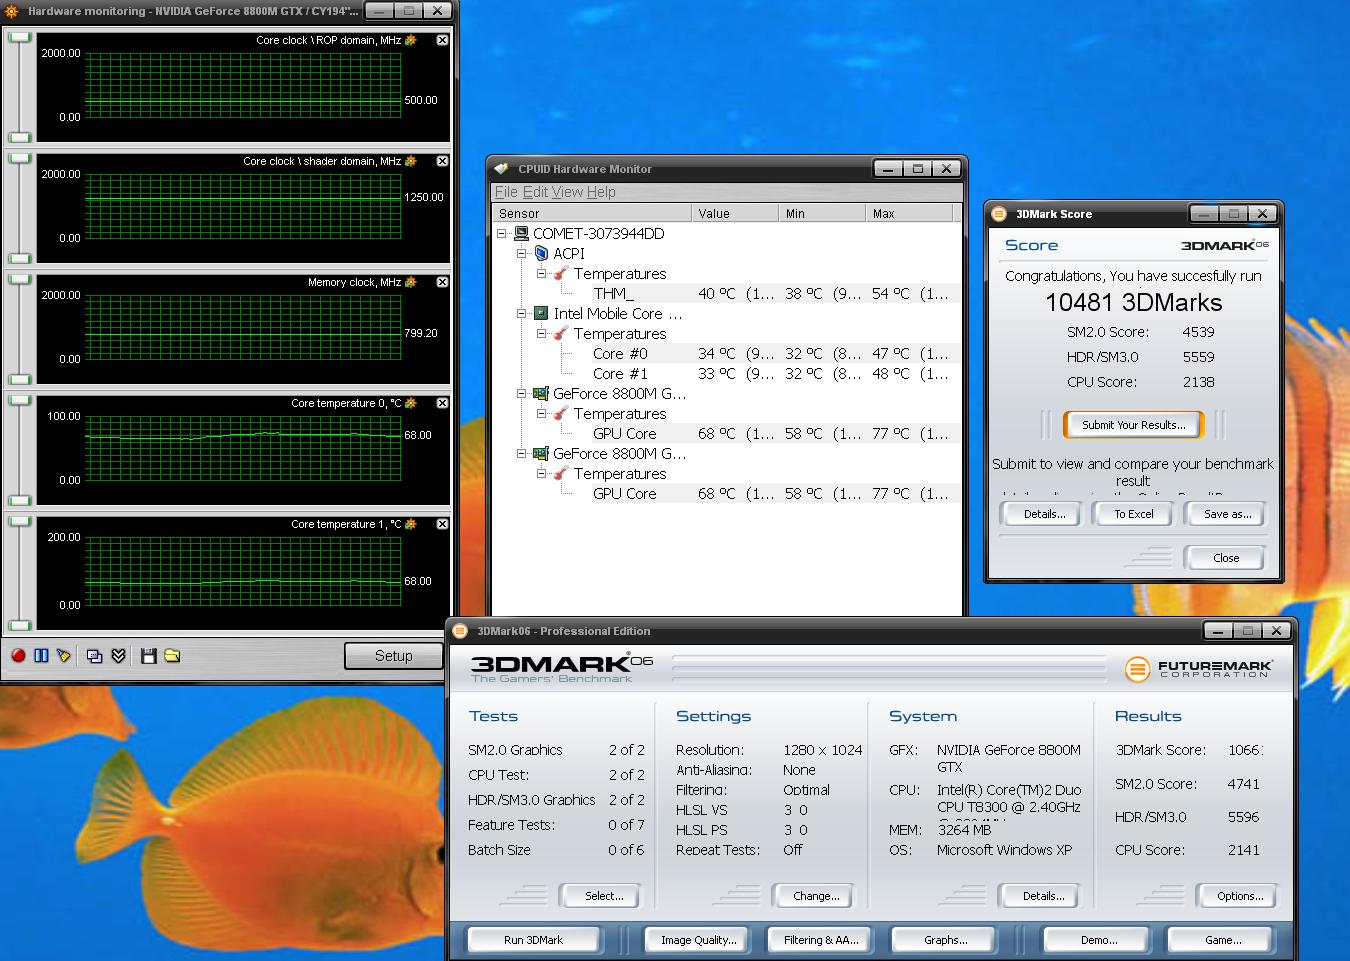Click the Max column header

tap(908, 213)
